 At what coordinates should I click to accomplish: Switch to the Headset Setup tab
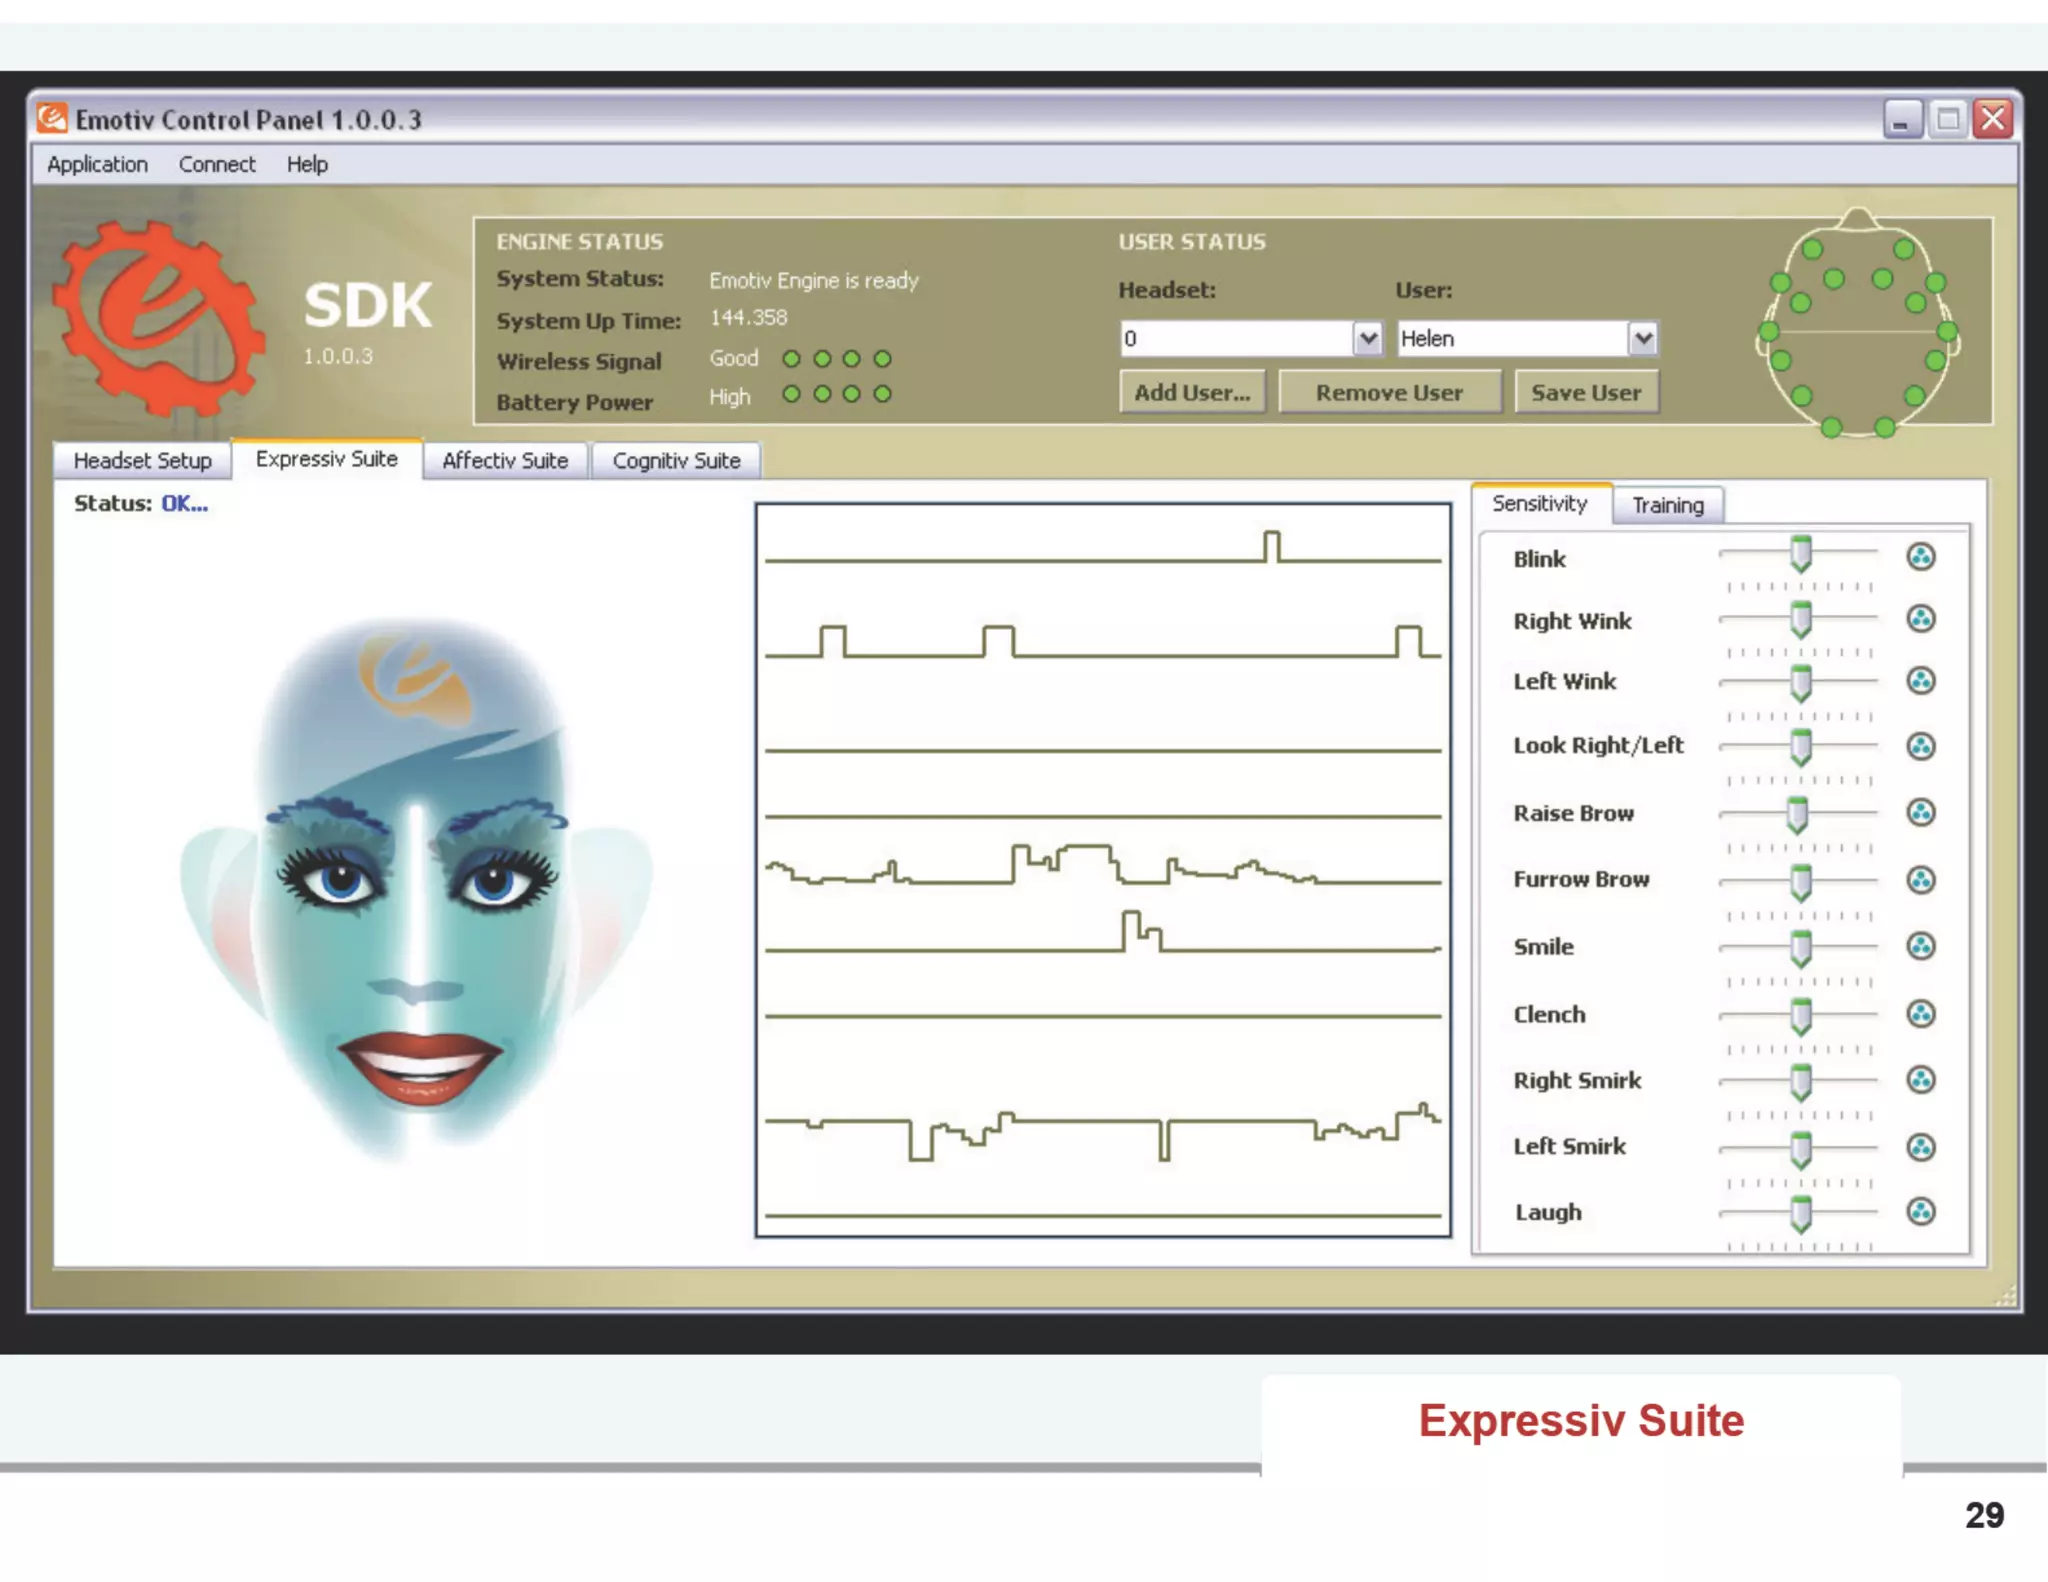click(142, 461)
